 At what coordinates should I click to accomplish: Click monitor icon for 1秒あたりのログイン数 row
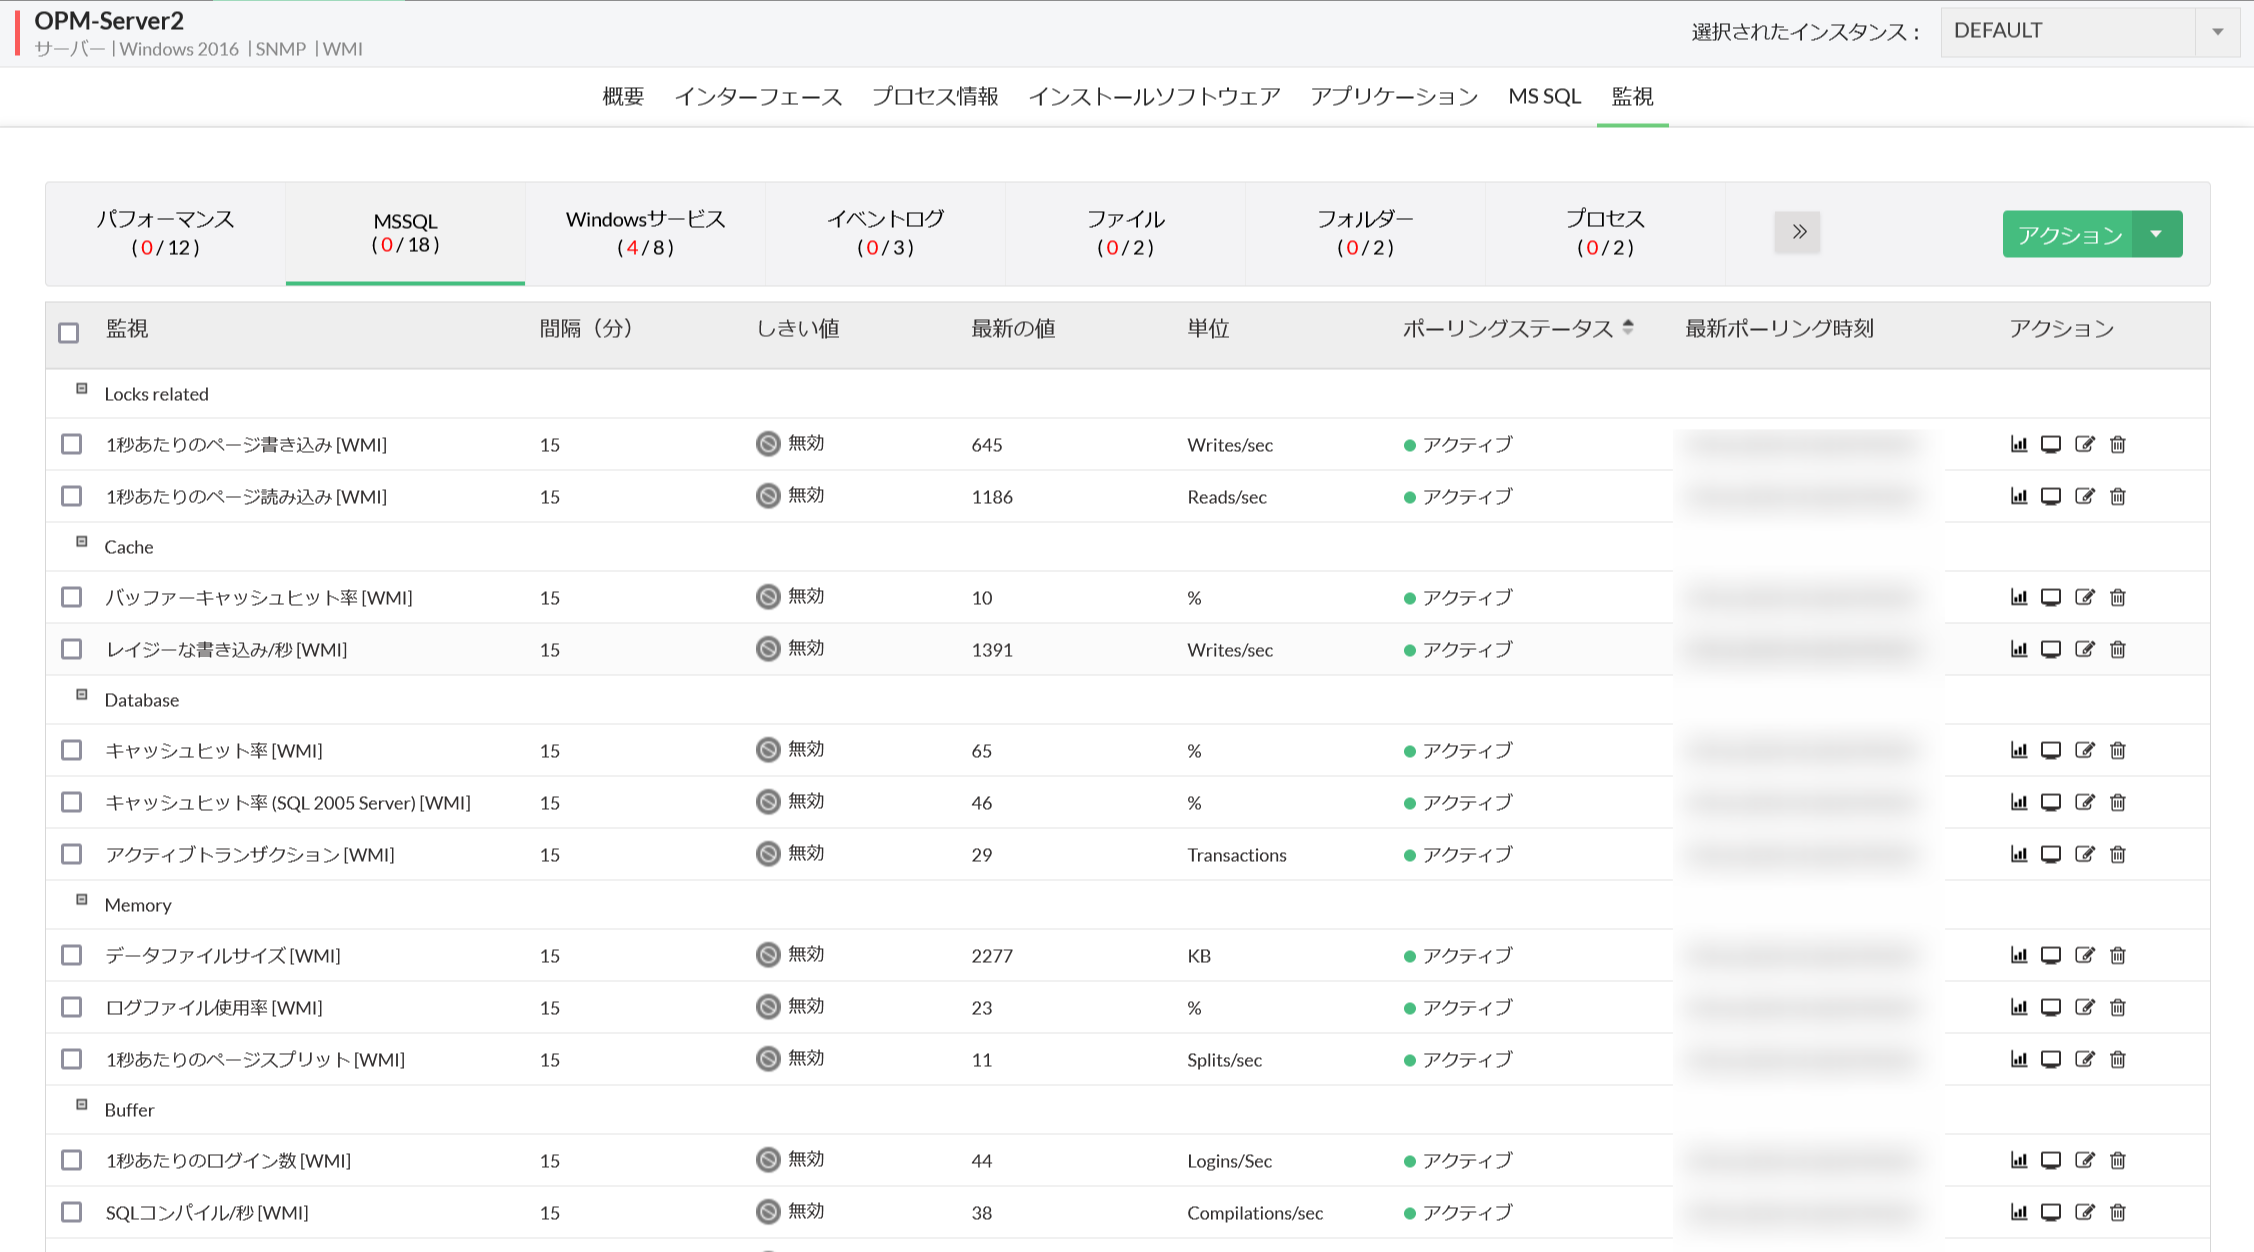point(2050,1160)
